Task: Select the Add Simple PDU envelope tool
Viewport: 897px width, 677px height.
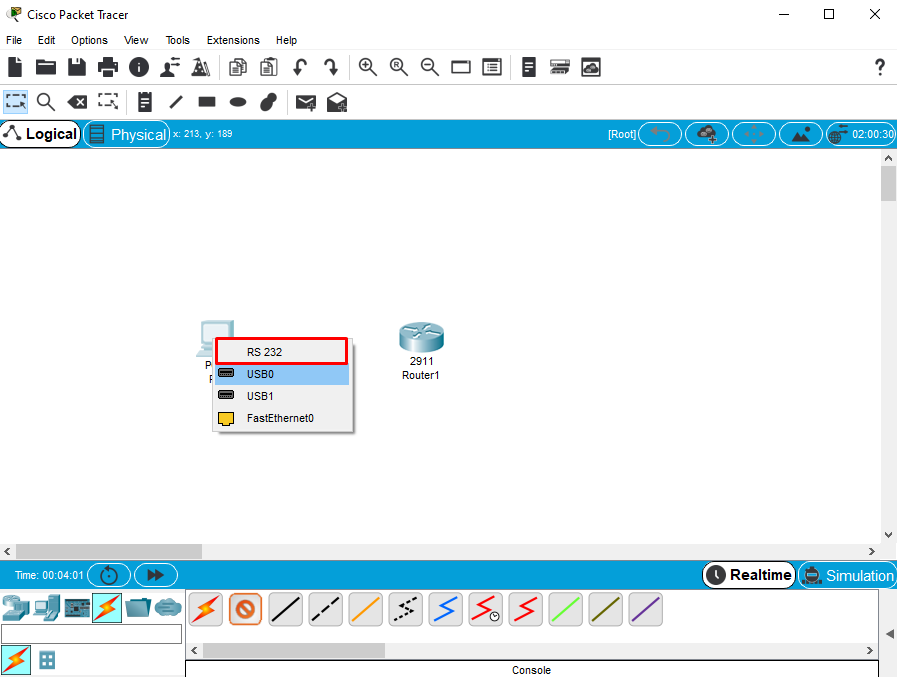Action: (305, 102)
